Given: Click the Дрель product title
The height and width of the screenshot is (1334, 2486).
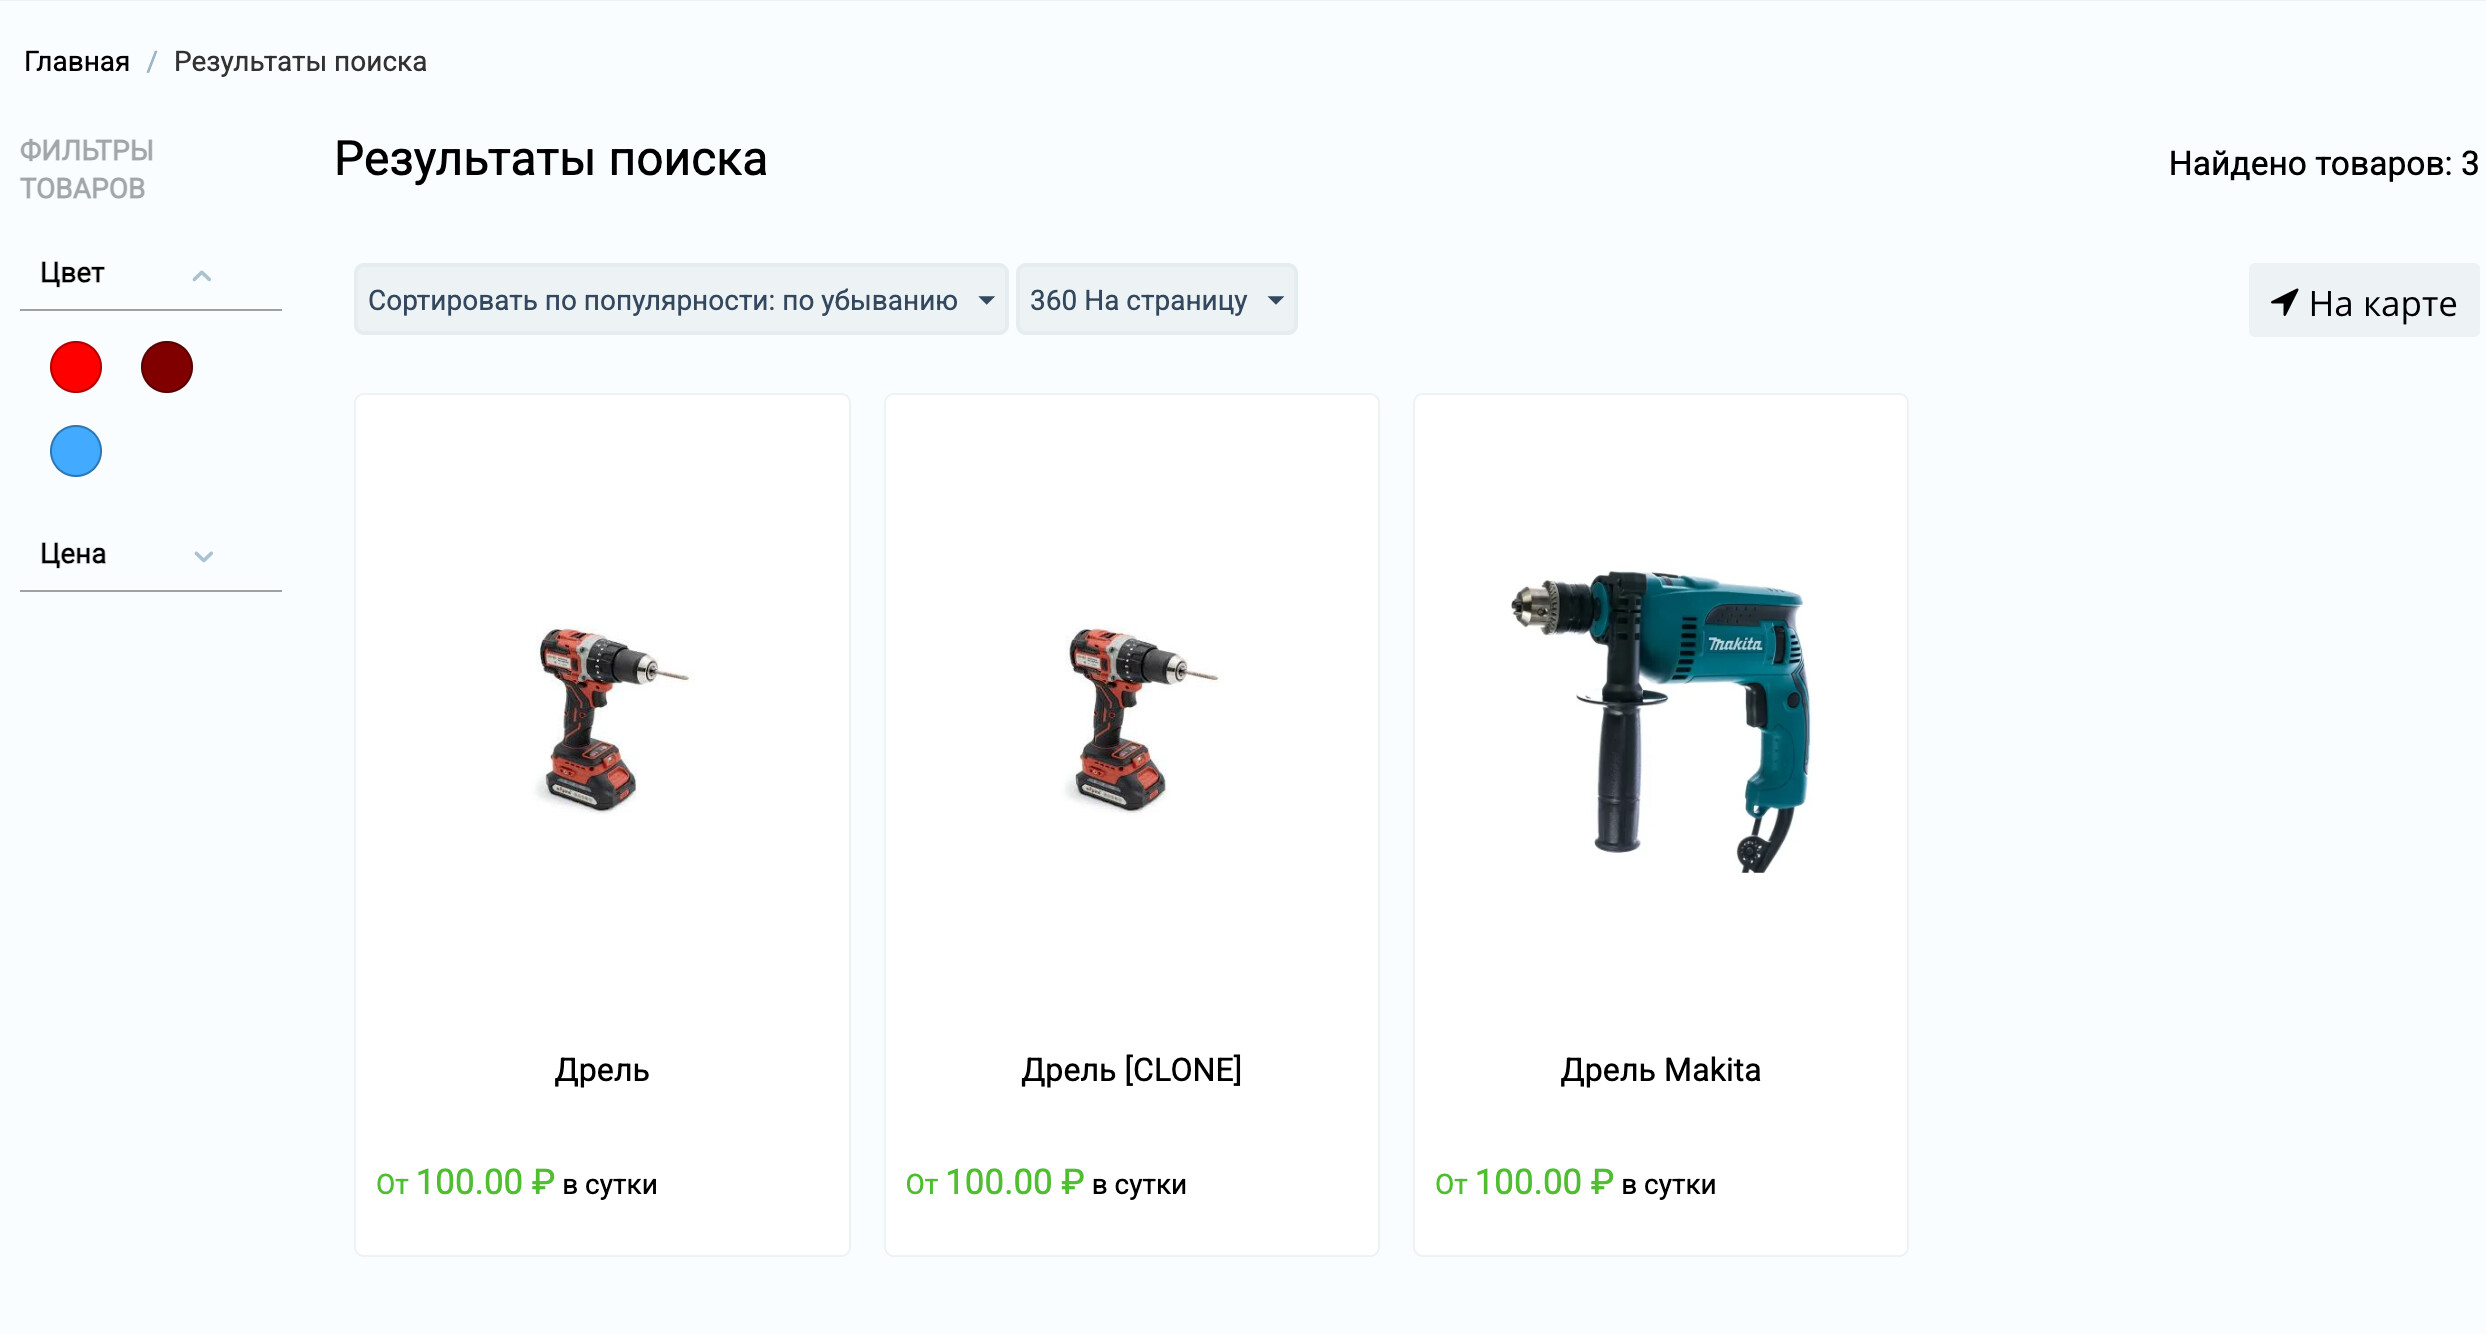Looking at the screenshot, I should click(x=602, y=1070).
